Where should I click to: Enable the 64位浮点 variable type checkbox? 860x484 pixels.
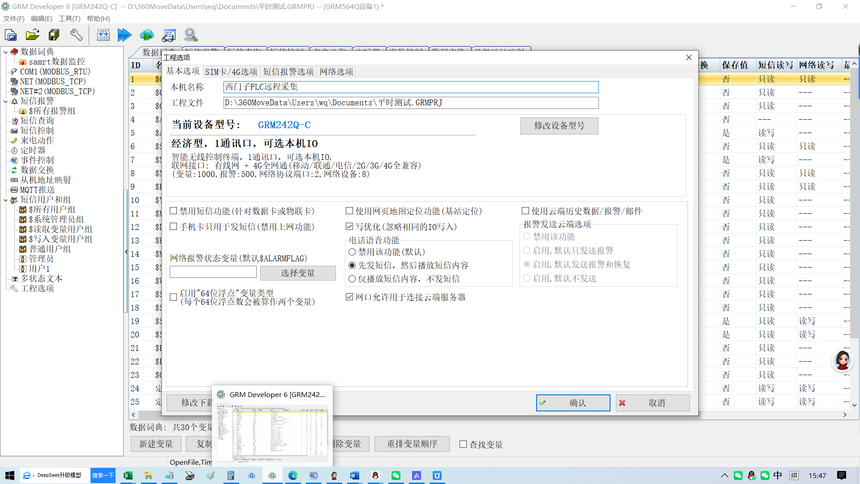click(x=173, y=297)
